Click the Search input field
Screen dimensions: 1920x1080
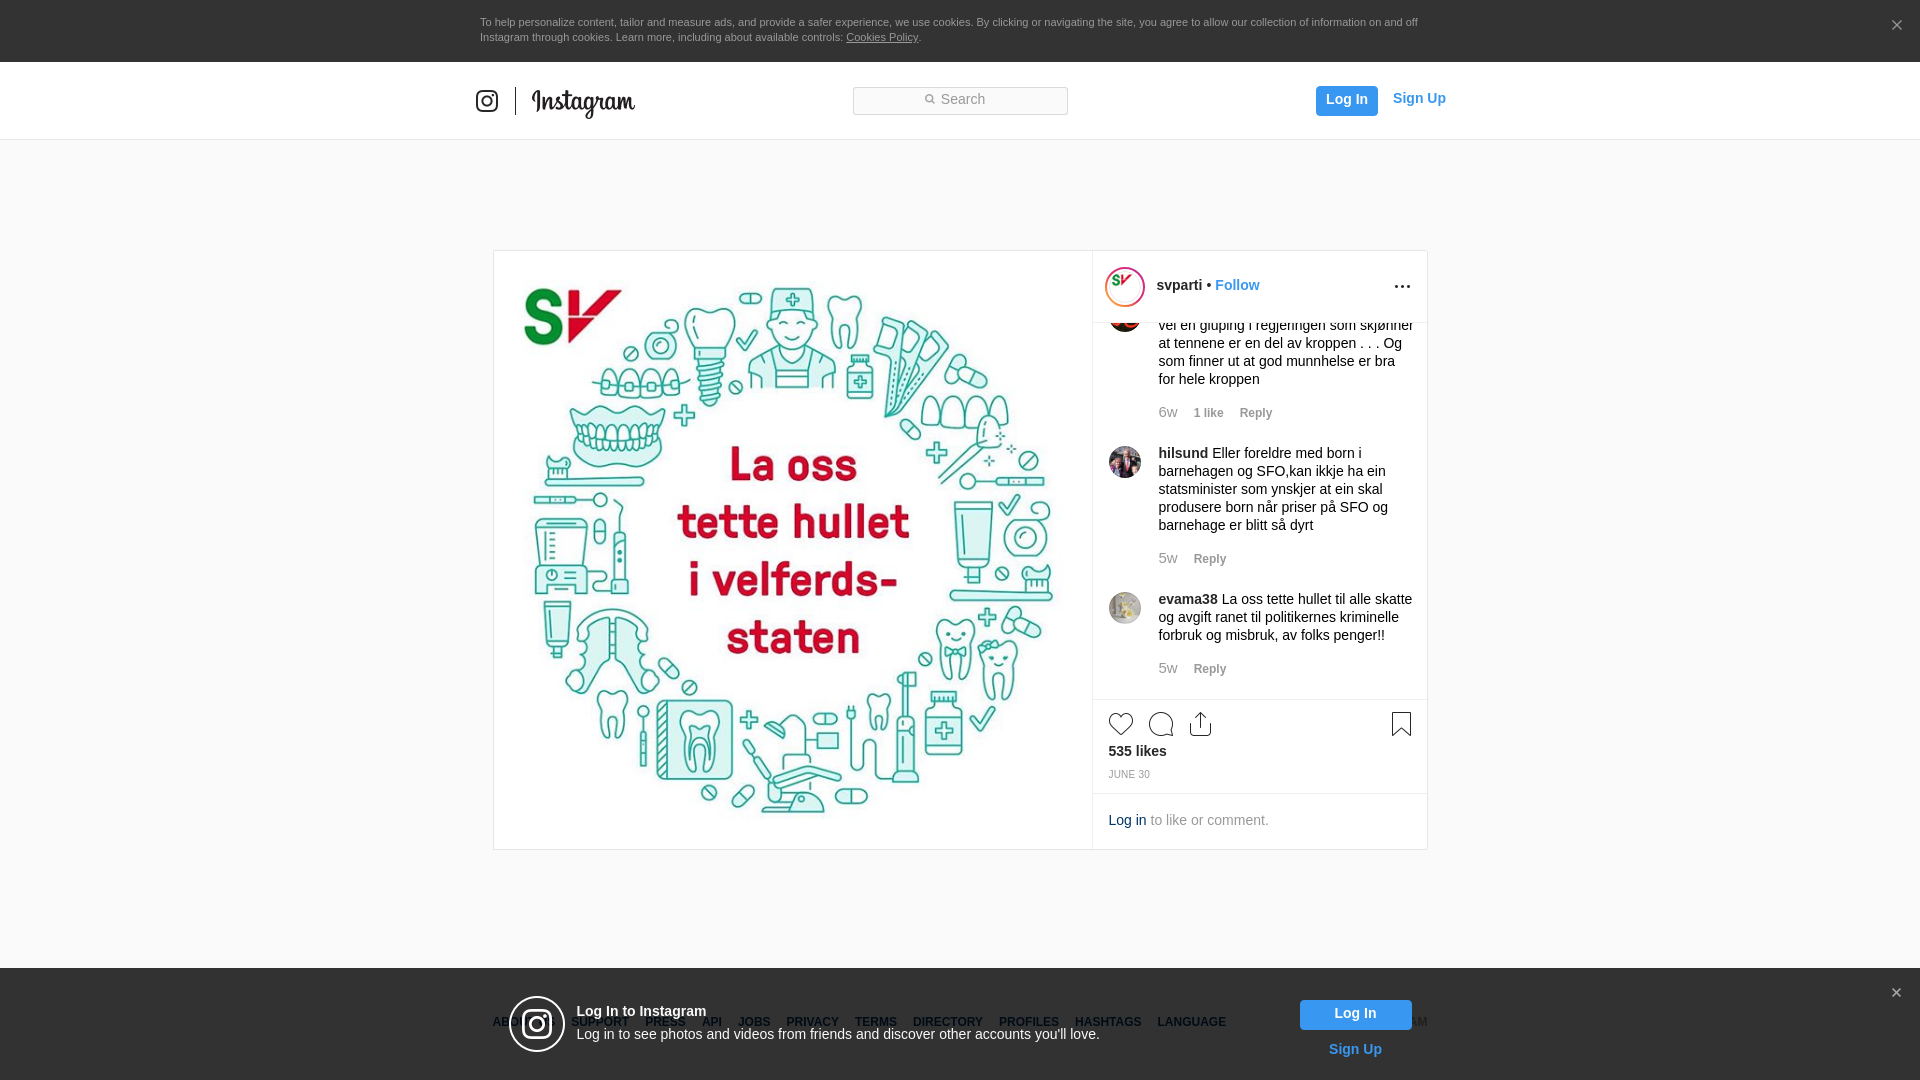[x=960, y=100]
